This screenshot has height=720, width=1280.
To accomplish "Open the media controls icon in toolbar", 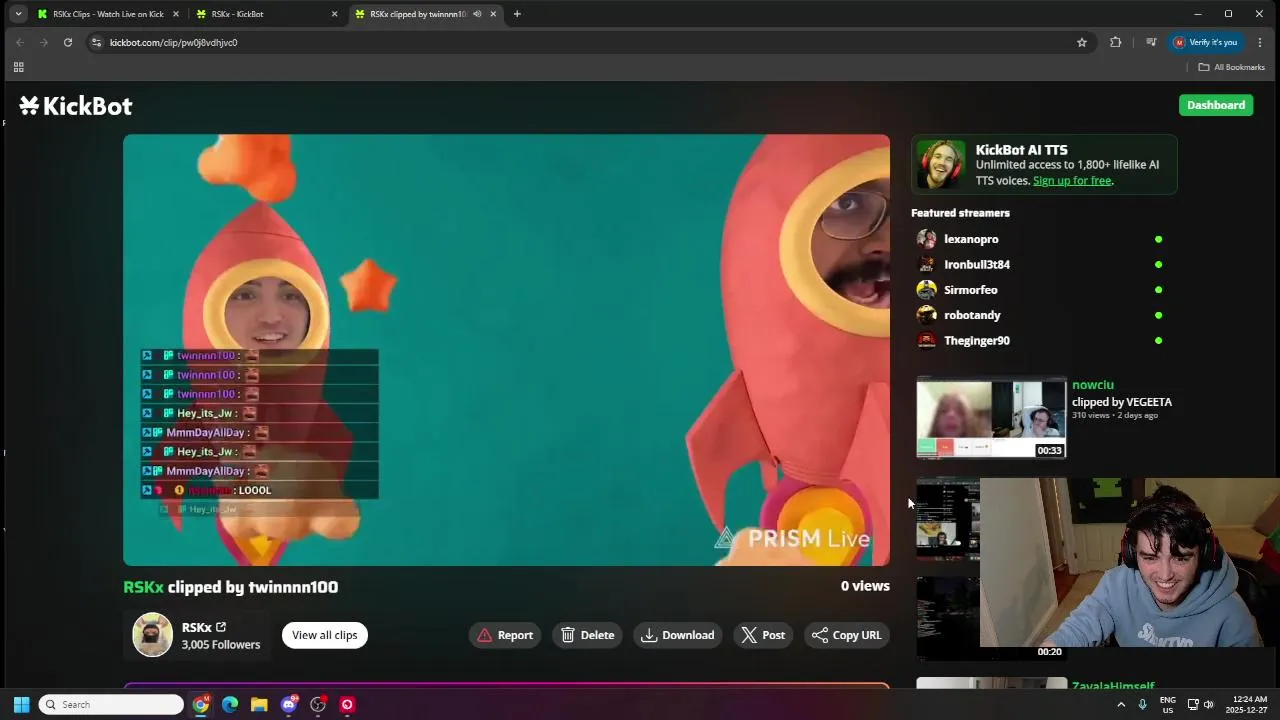I will pyautogui.click(x=1151, y=42).
